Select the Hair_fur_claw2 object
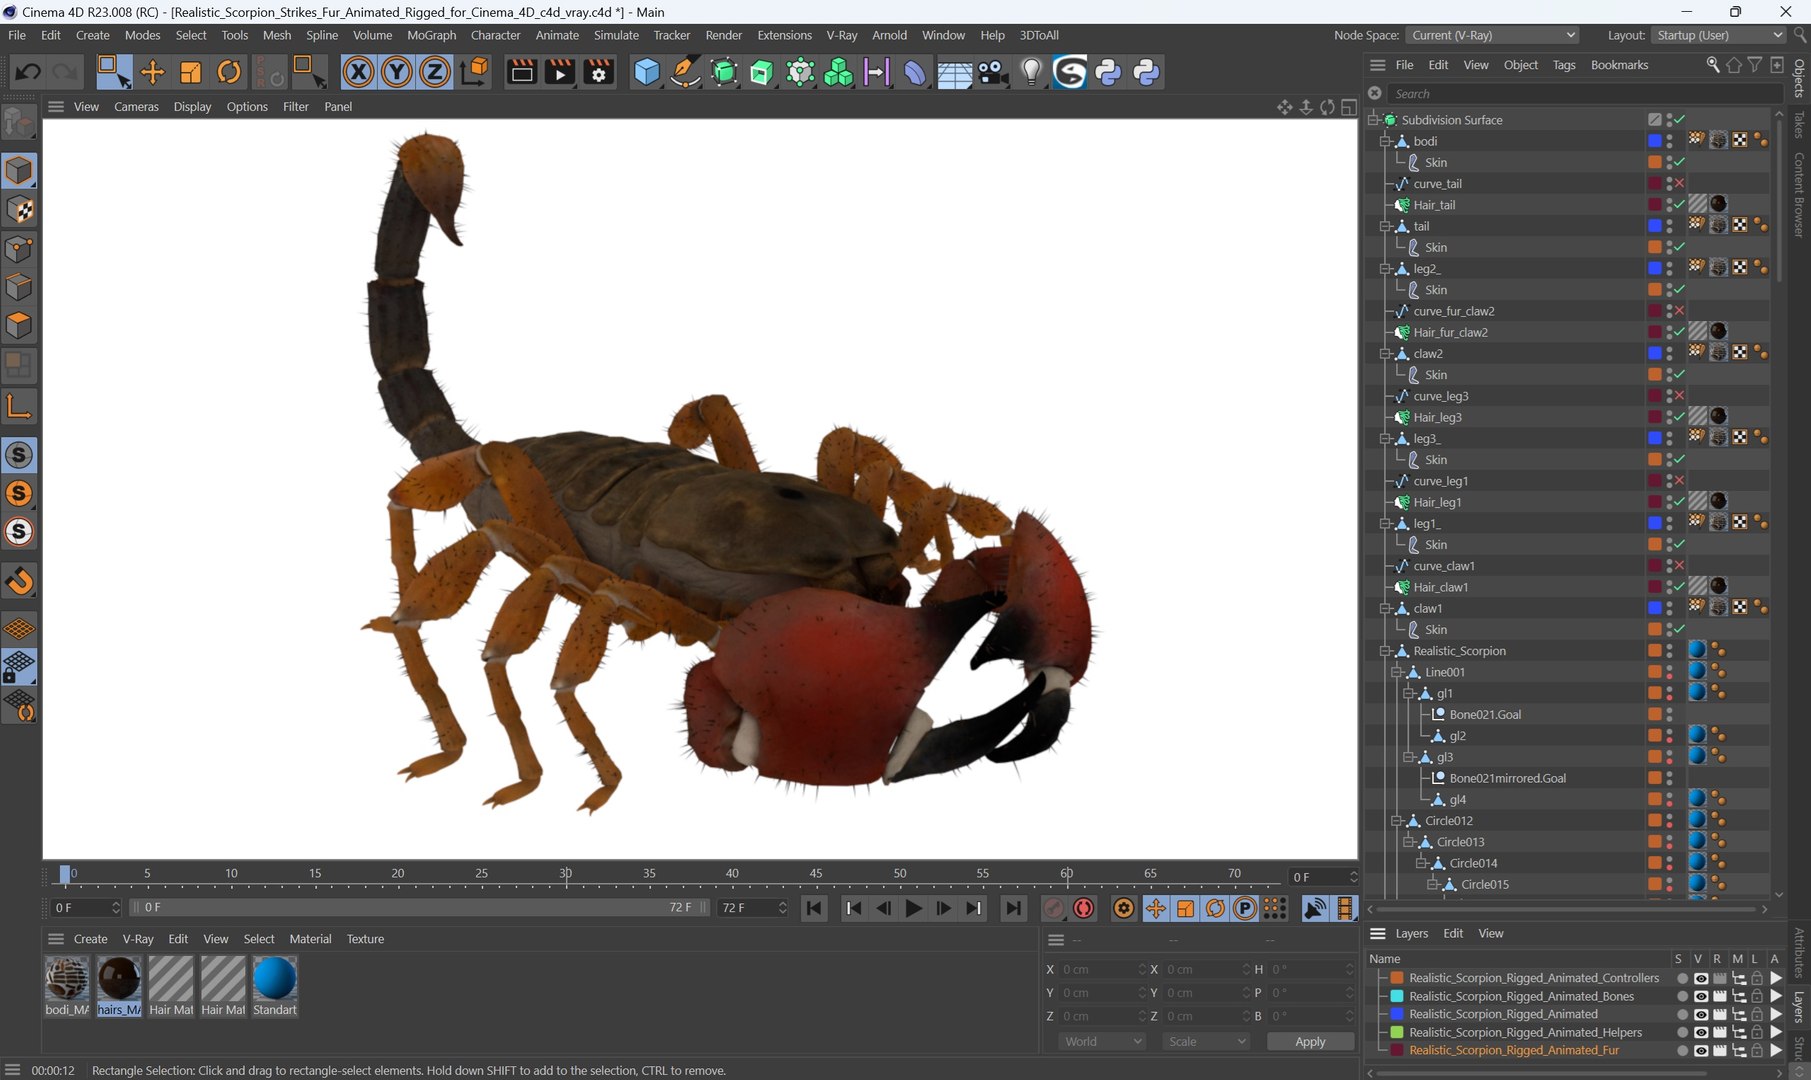 click(x=1450, y=332)
